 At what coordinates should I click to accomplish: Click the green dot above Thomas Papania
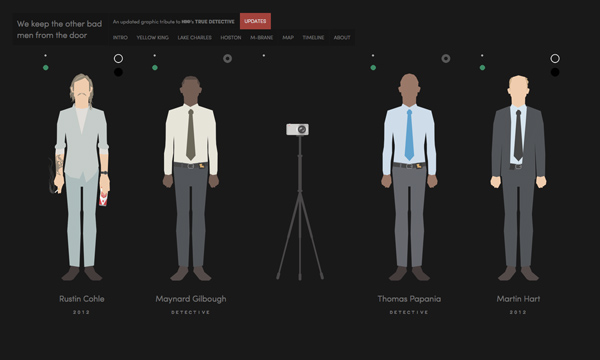(373, 68)
